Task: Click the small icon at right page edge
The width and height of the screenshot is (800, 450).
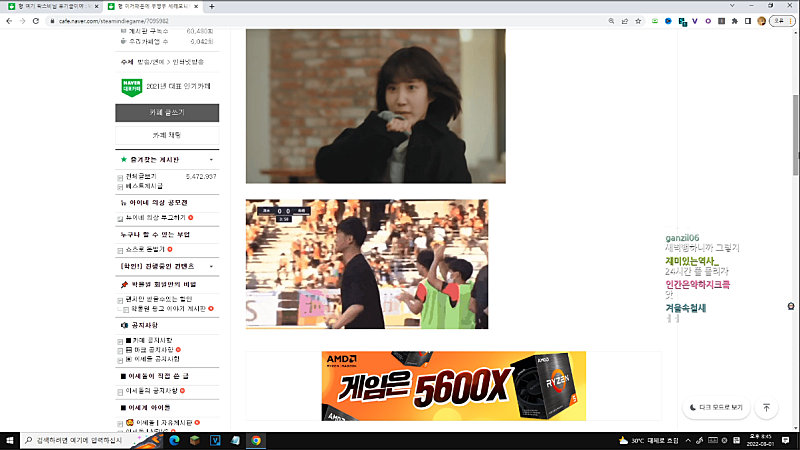Action: [x=791, y=306]
